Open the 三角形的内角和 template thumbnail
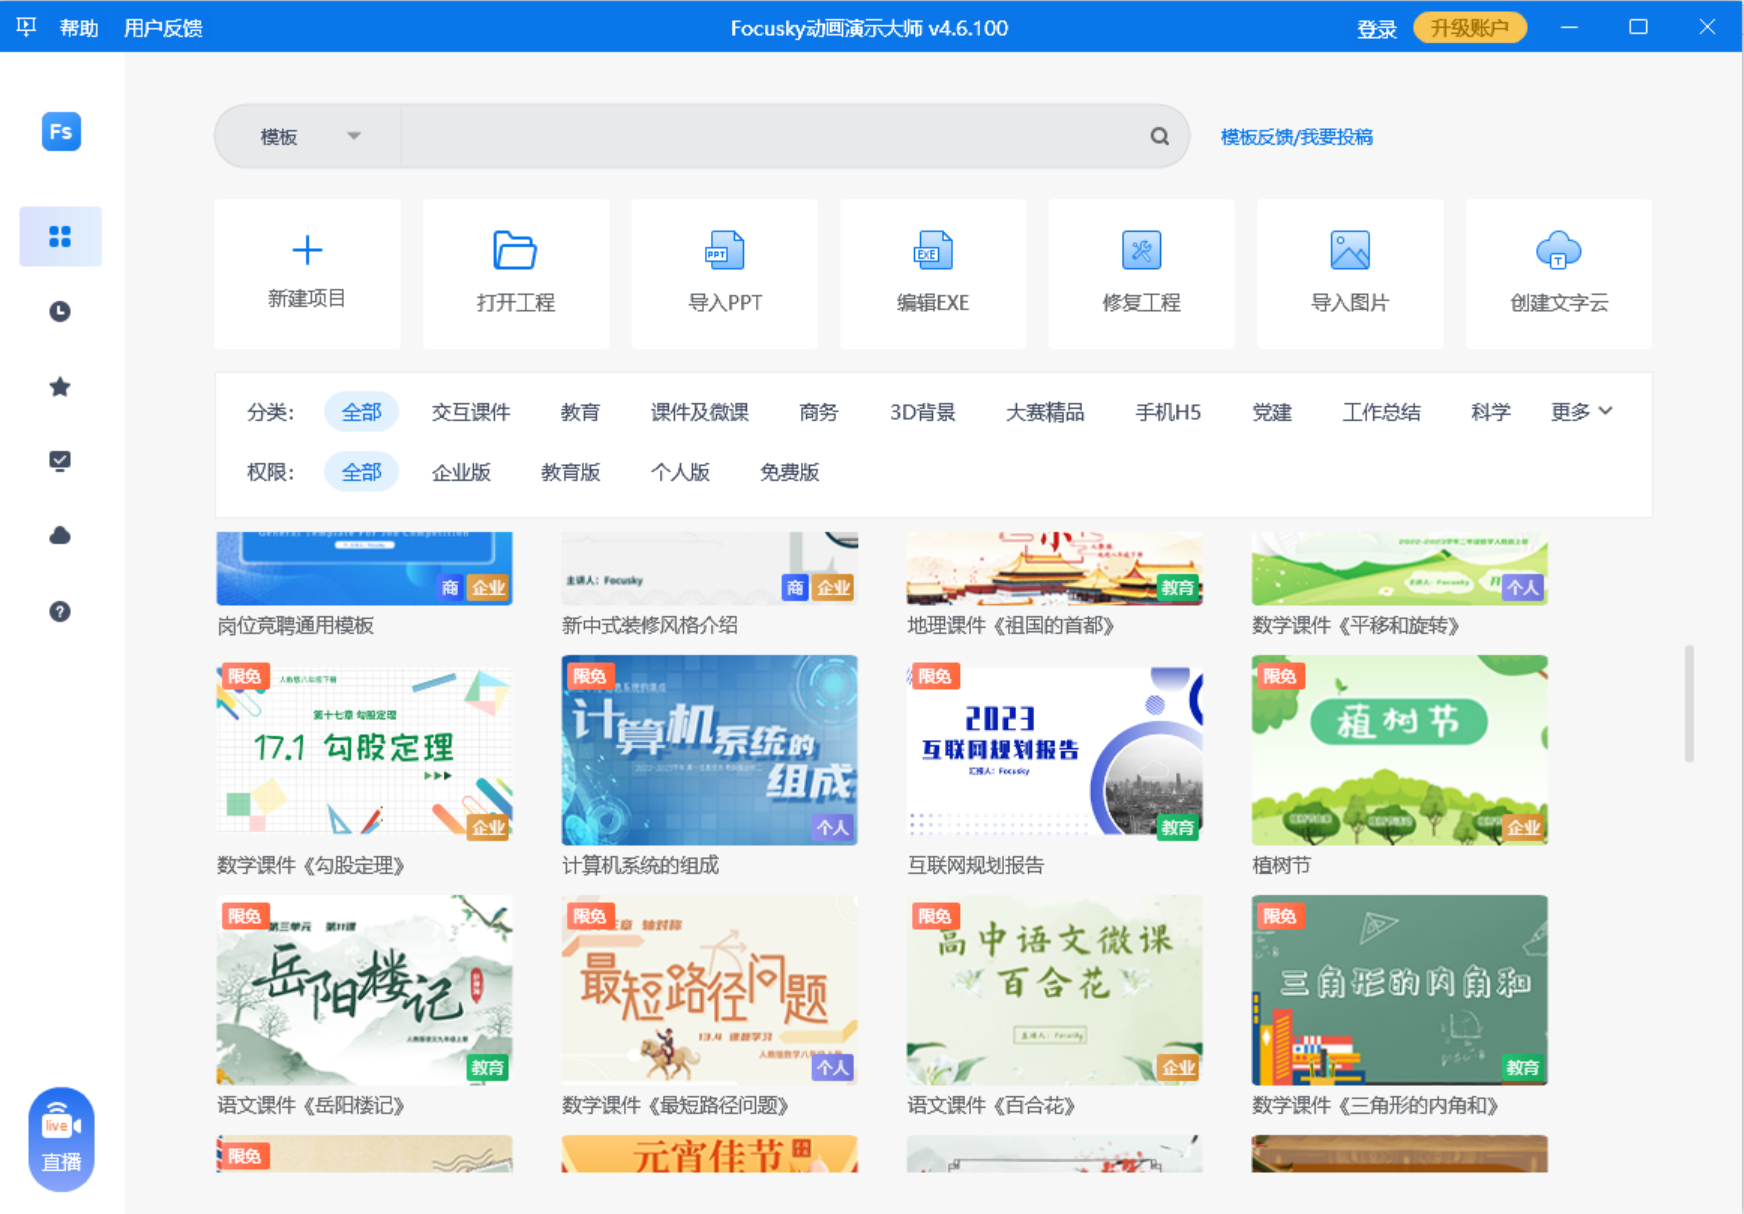The image size is (1744, 1214). pos(1399,990)
